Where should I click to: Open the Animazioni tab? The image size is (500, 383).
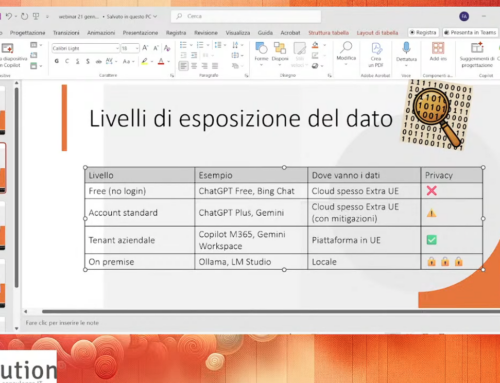click(101, 33)
